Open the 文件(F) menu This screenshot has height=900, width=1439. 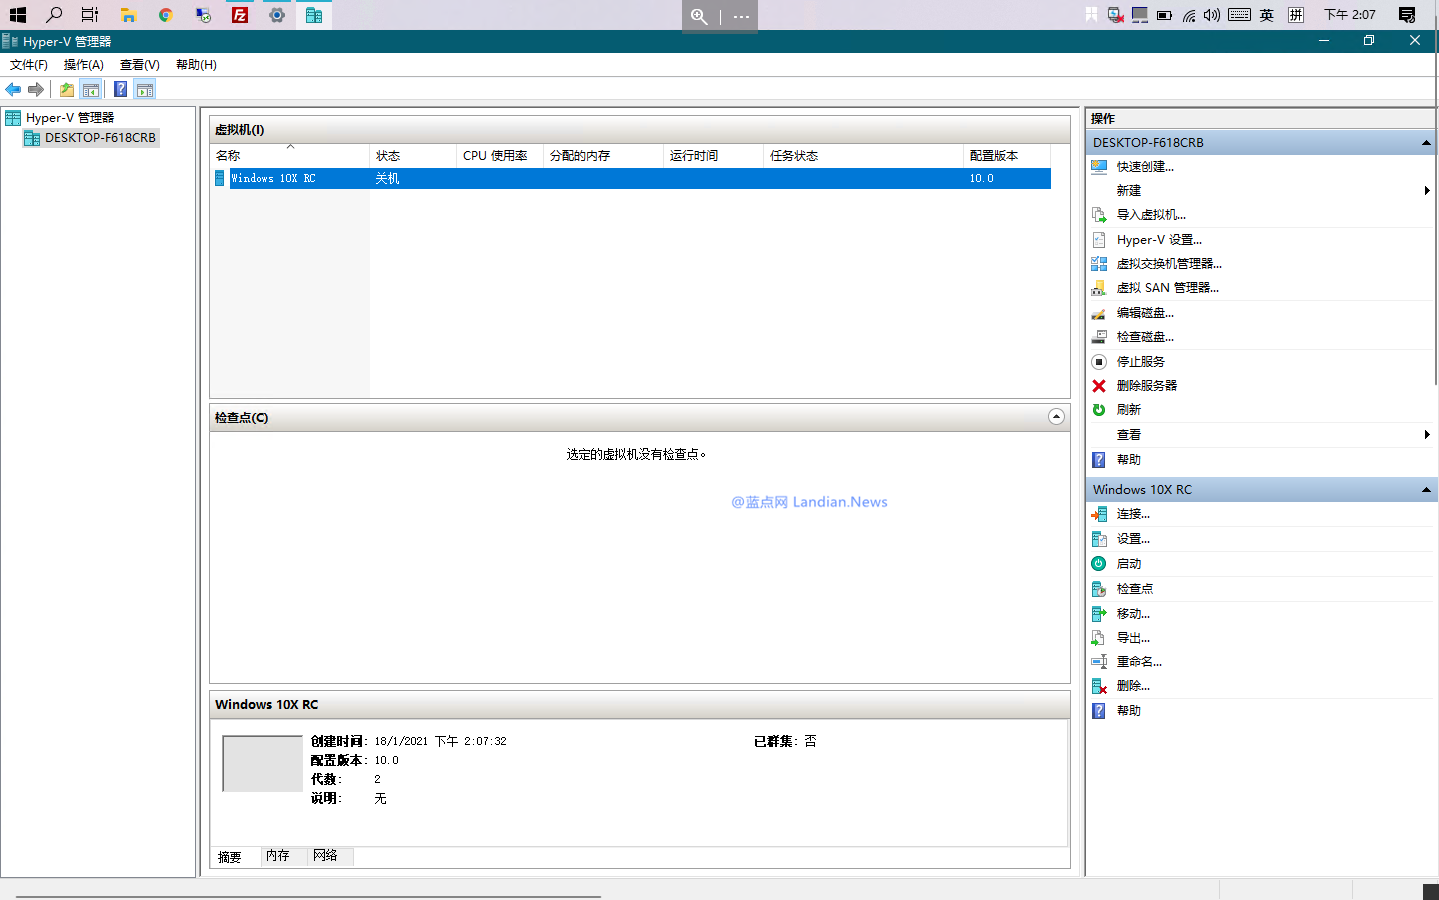click(29, 65)
